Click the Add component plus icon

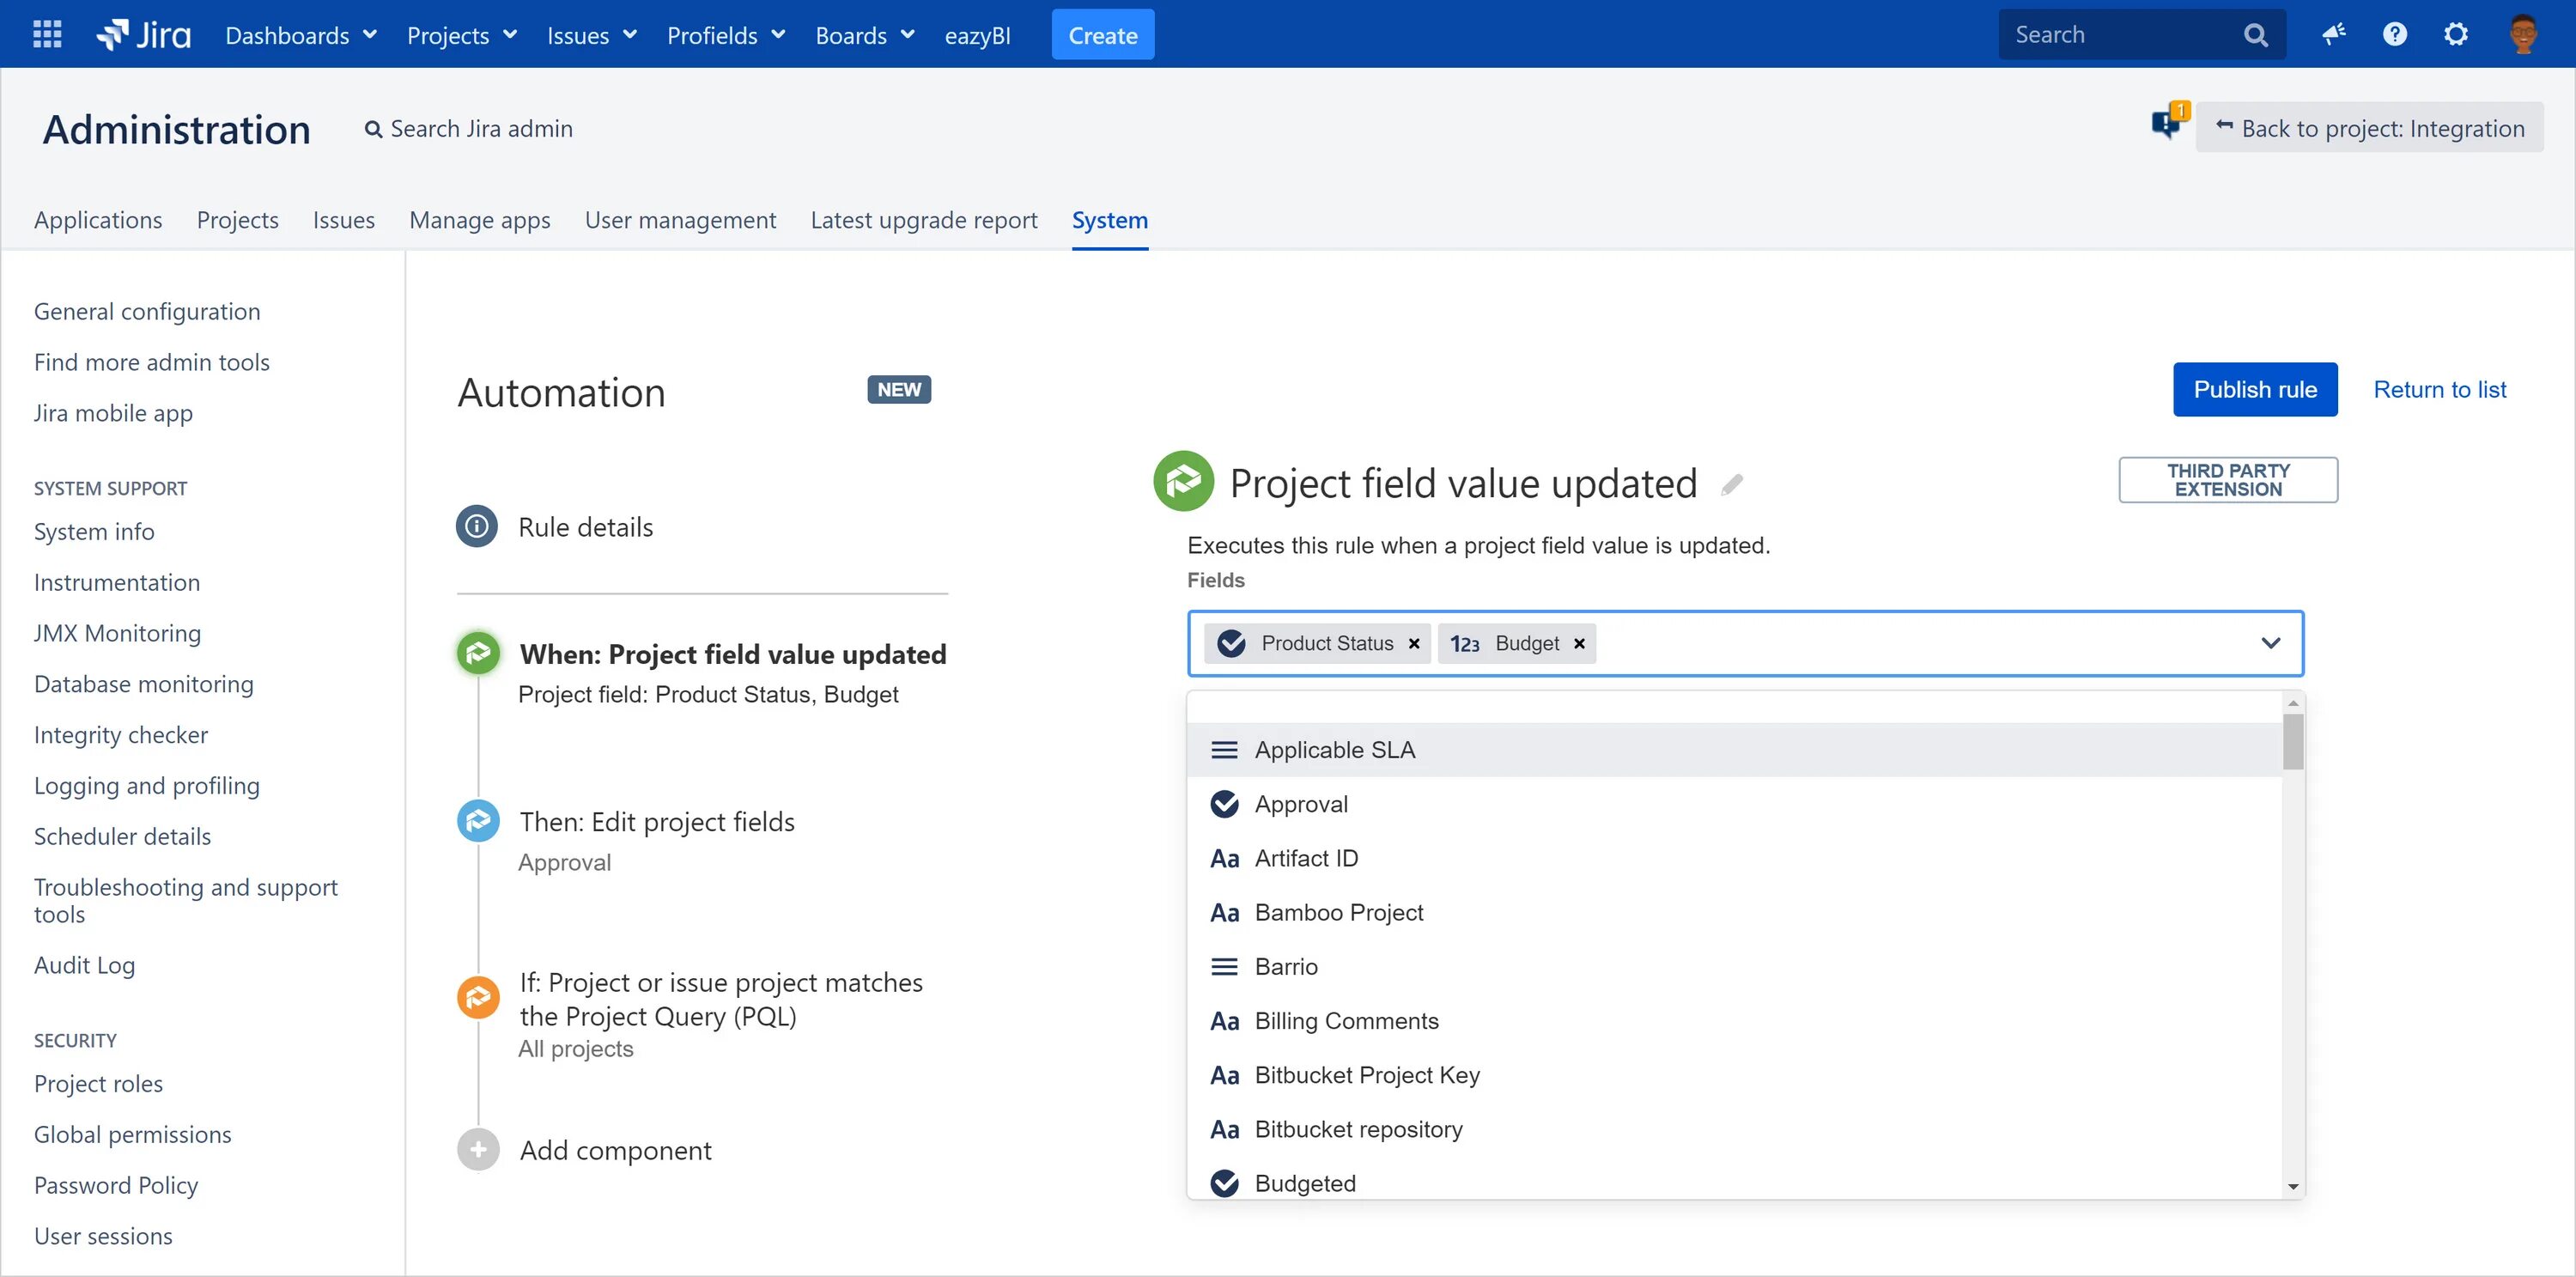coord(478,1149)
